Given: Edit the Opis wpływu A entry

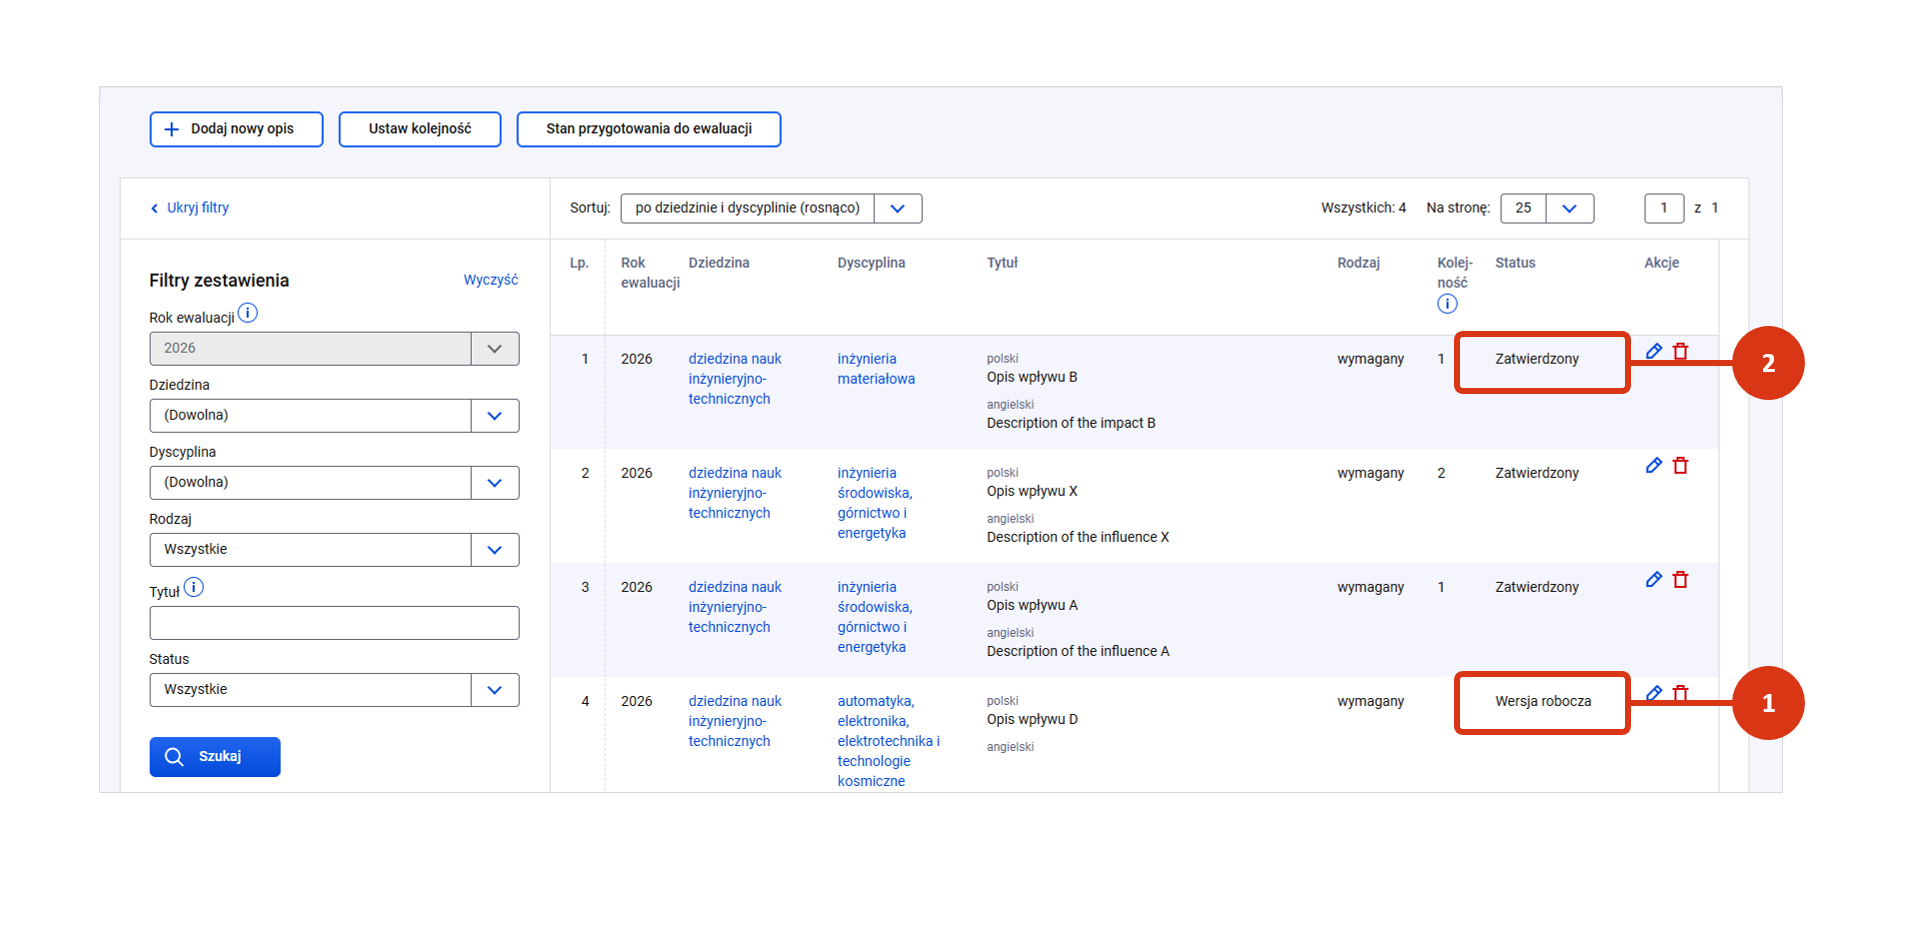Looking at the screenshot, I should pos(1653,579).
